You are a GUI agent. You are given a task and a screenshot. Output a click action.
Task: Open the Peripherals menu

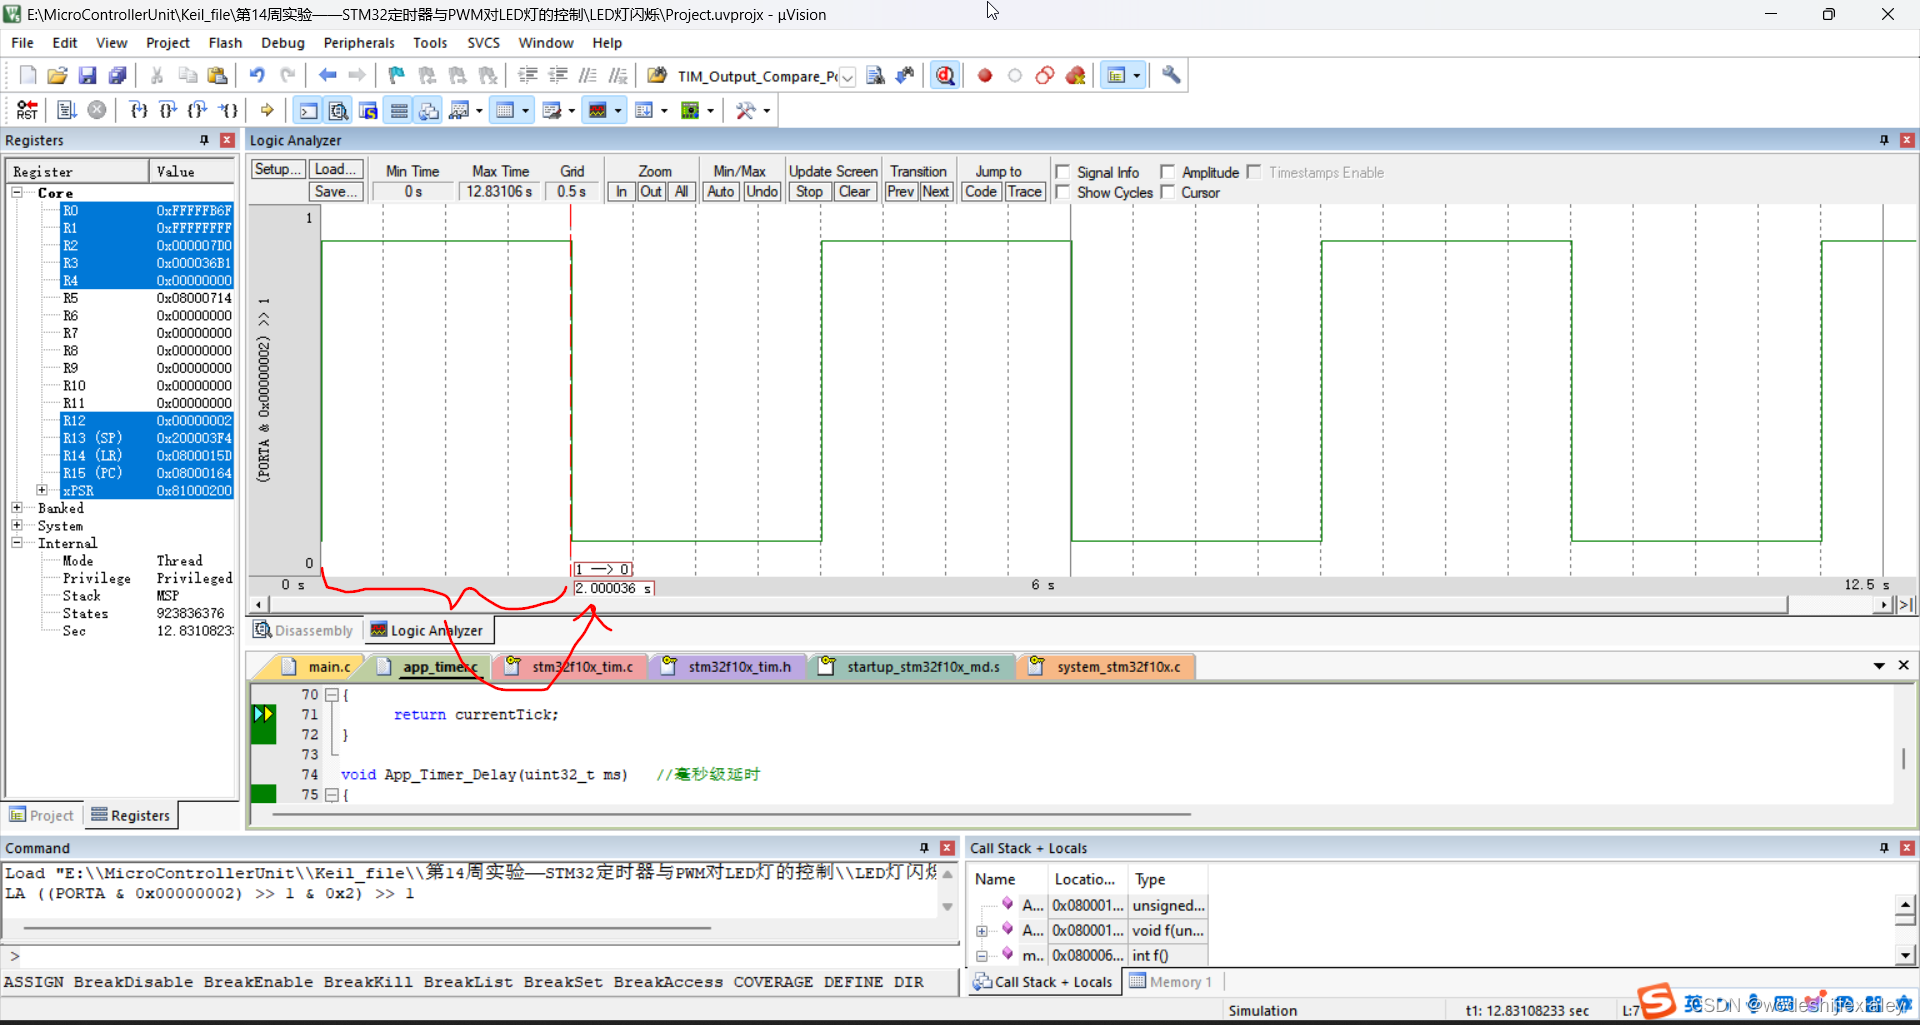click(x=359, y=43)
